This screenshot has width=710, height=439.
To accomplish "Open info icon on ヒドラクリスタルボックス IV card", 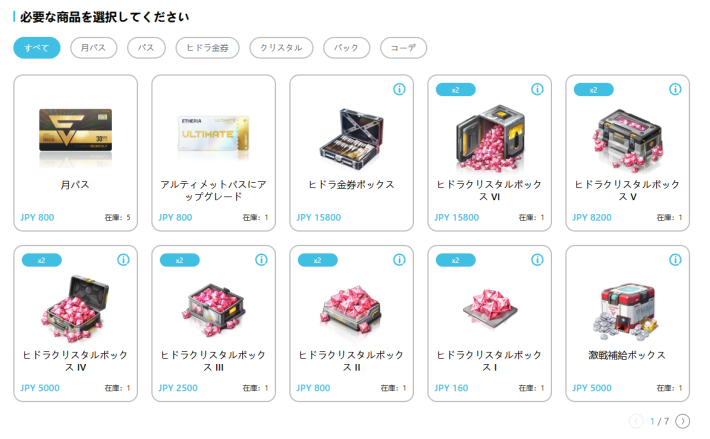I will (123, 260).
